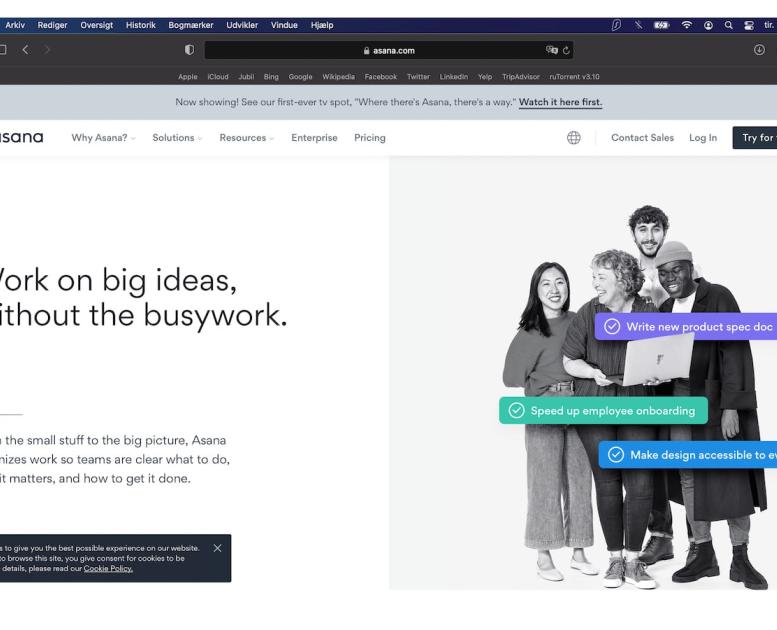
Task: Expand the Why Asana? dropdown
Action: coord(103,138)
